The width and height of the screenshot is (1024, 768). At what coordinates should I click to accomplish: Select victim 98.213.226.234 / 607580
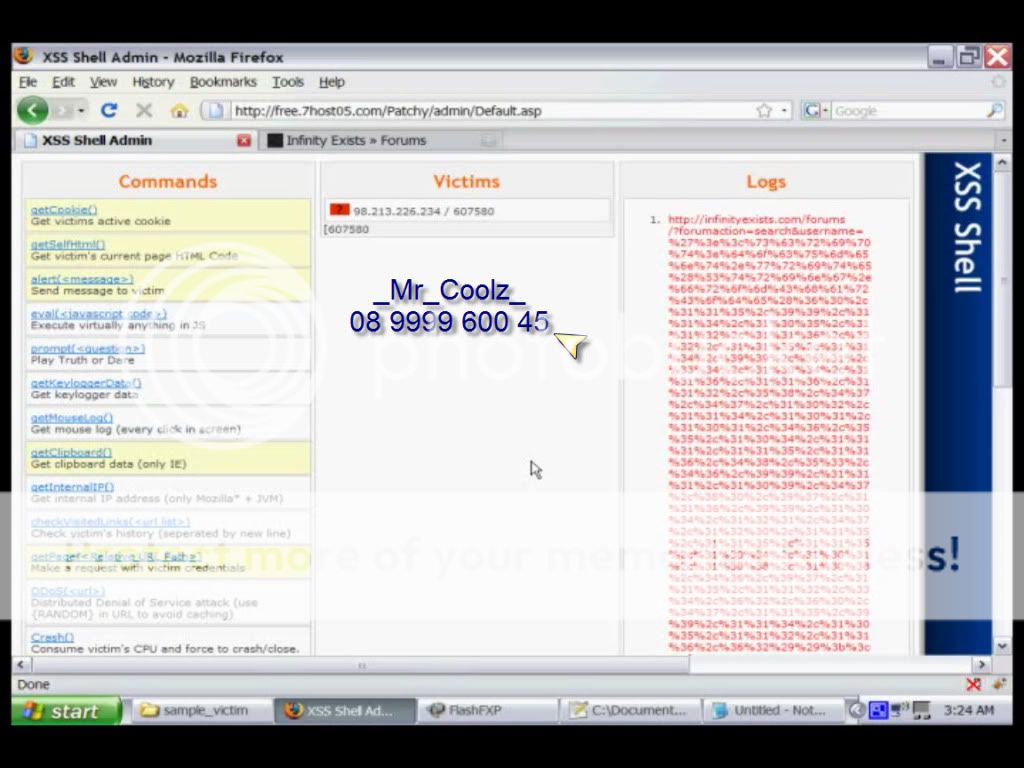coord(424,211)
